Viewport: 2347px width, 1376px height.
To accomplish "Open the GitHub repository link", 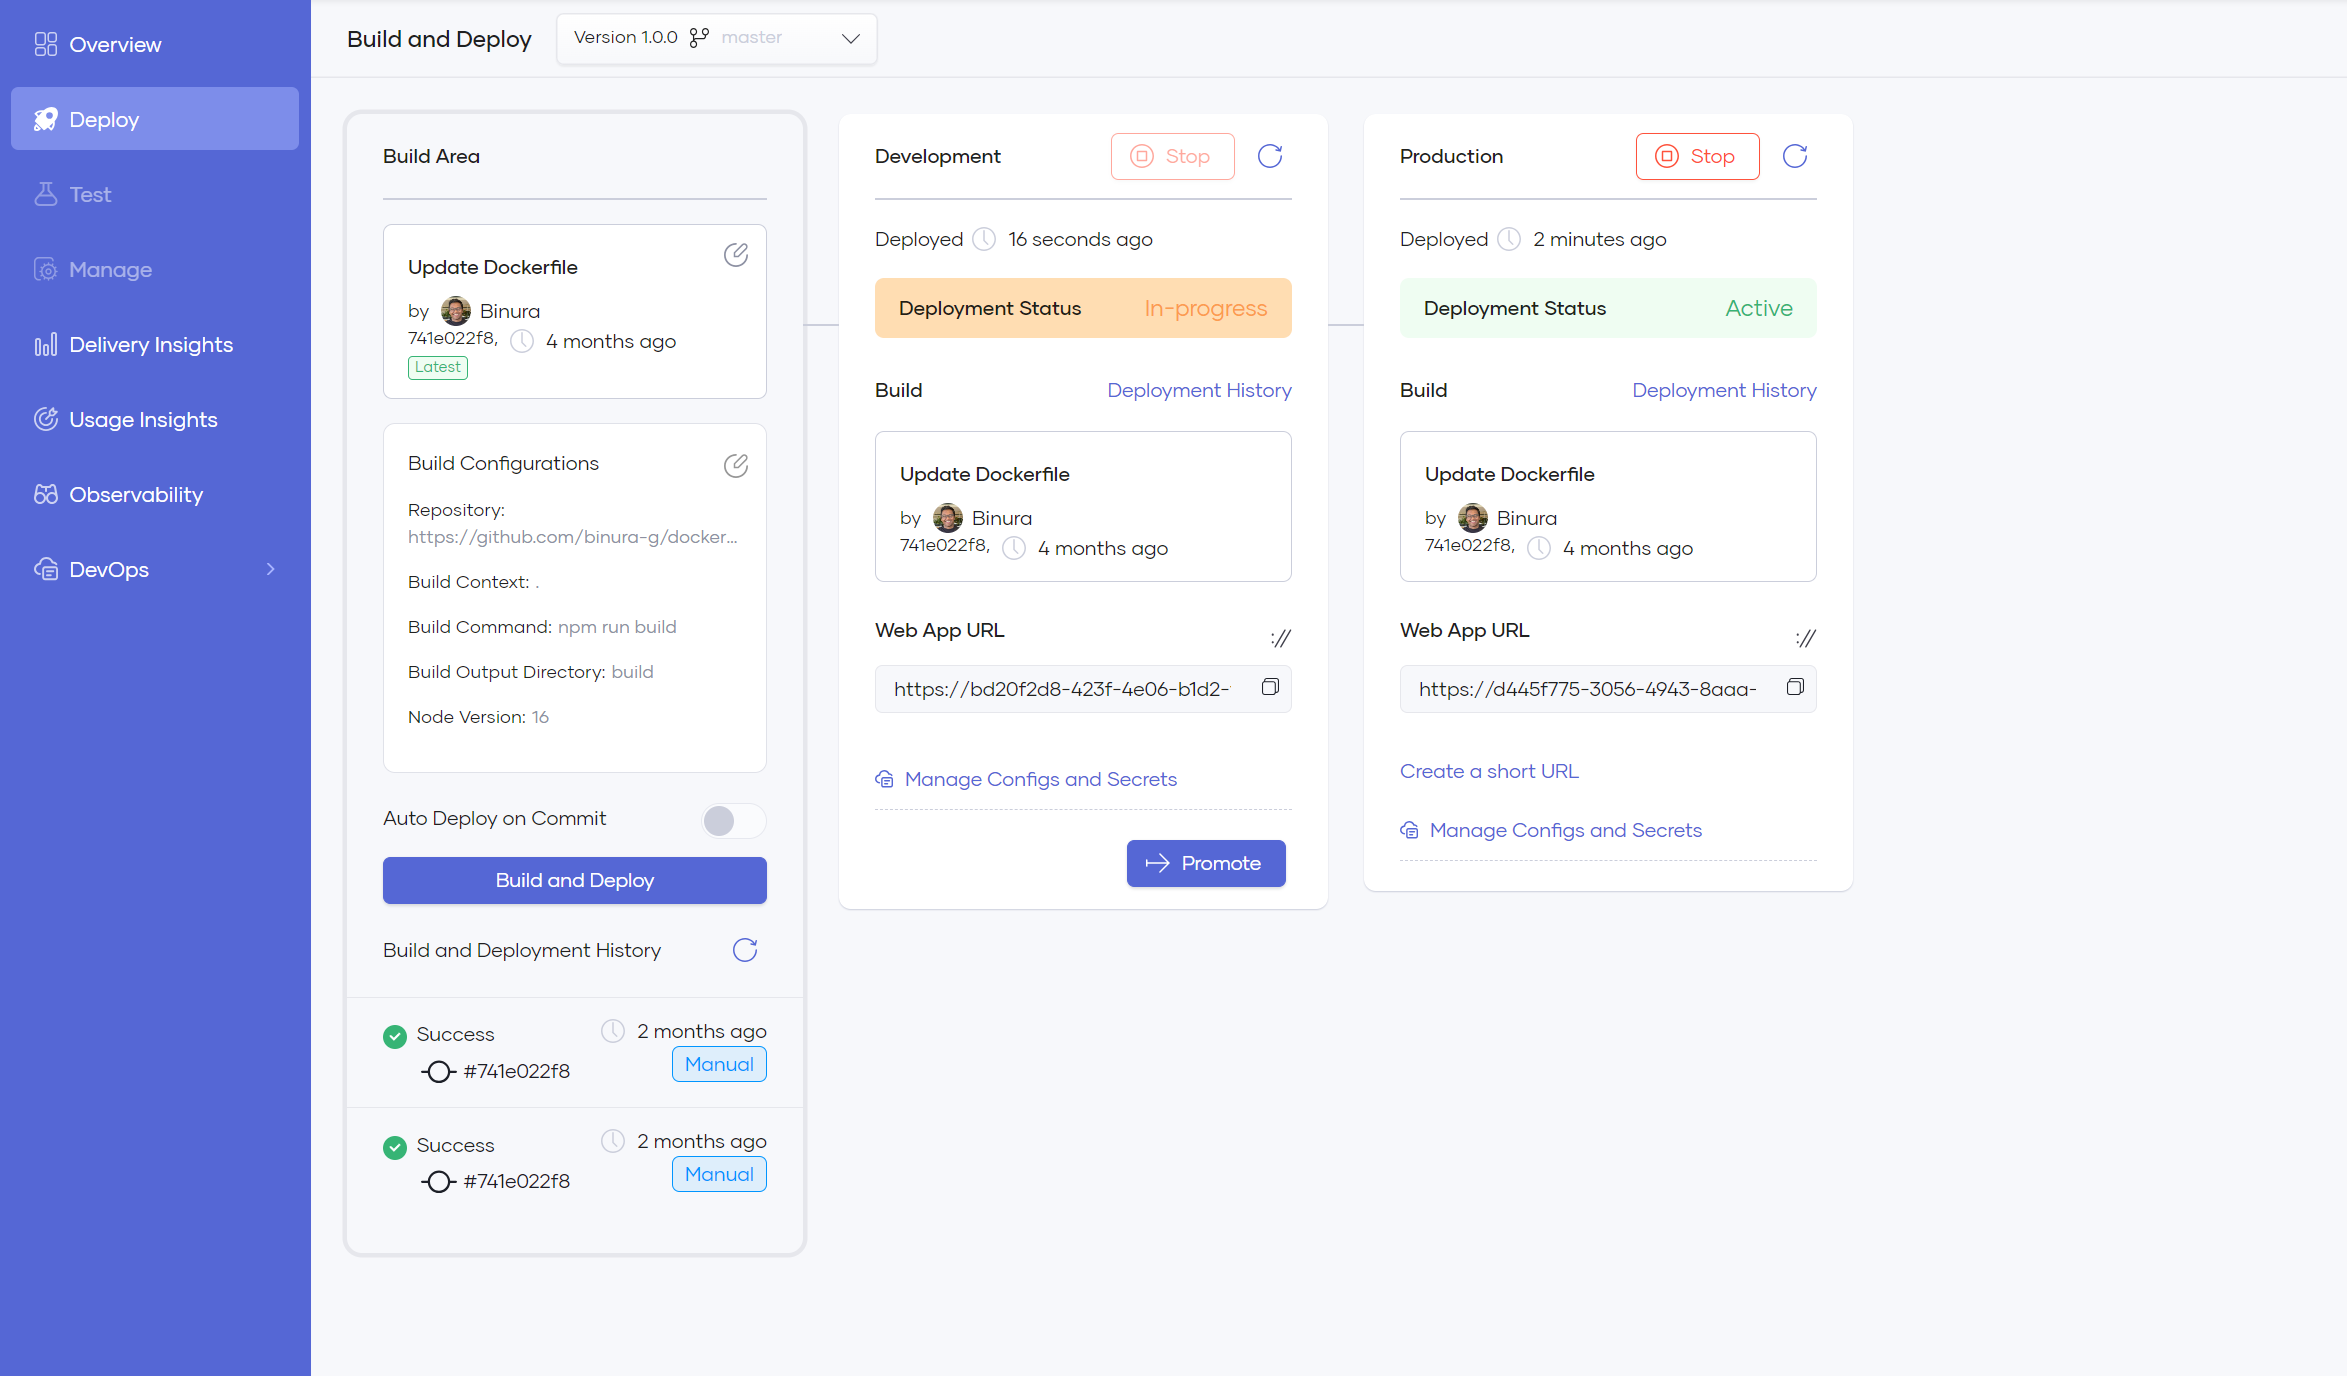I will click(x=573, y=537).
